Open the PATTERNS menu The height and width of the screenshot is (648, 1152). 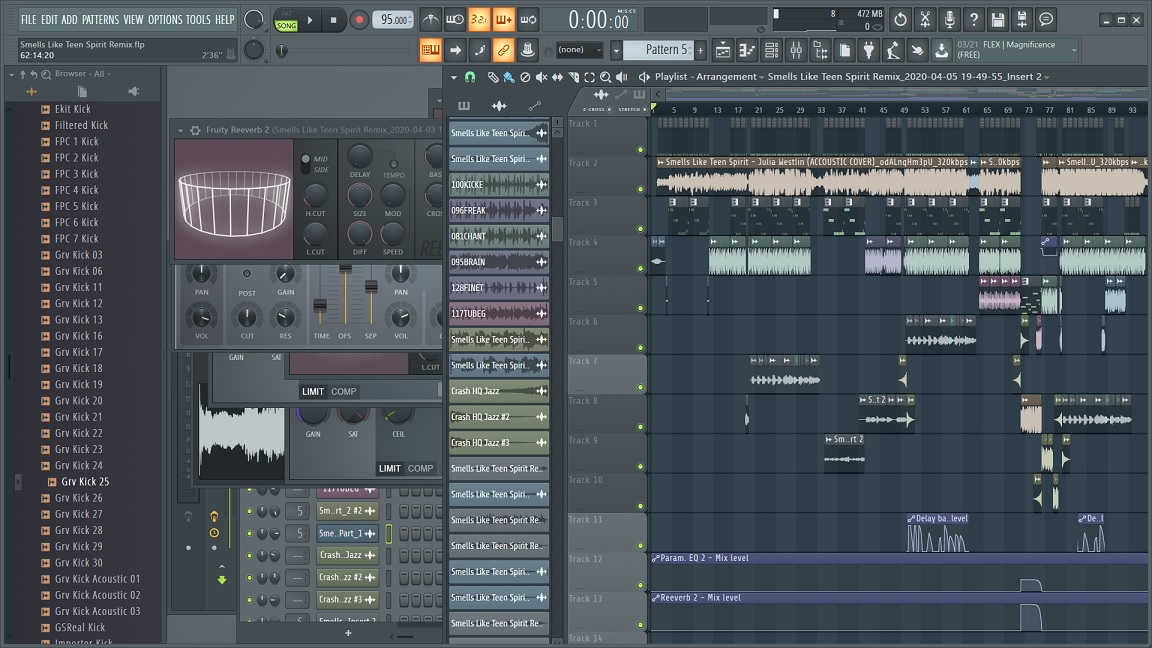point(100,20)
